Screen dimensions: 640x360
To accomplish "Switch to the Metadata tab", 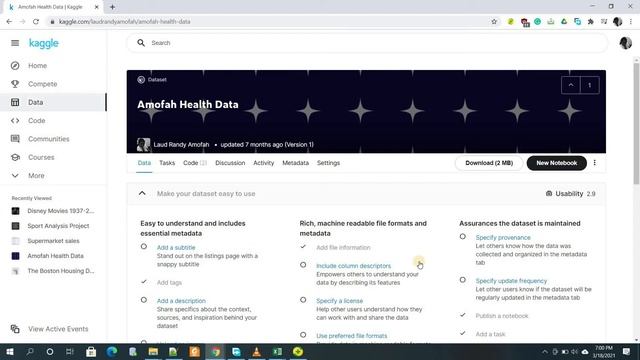I will [296, 163].
